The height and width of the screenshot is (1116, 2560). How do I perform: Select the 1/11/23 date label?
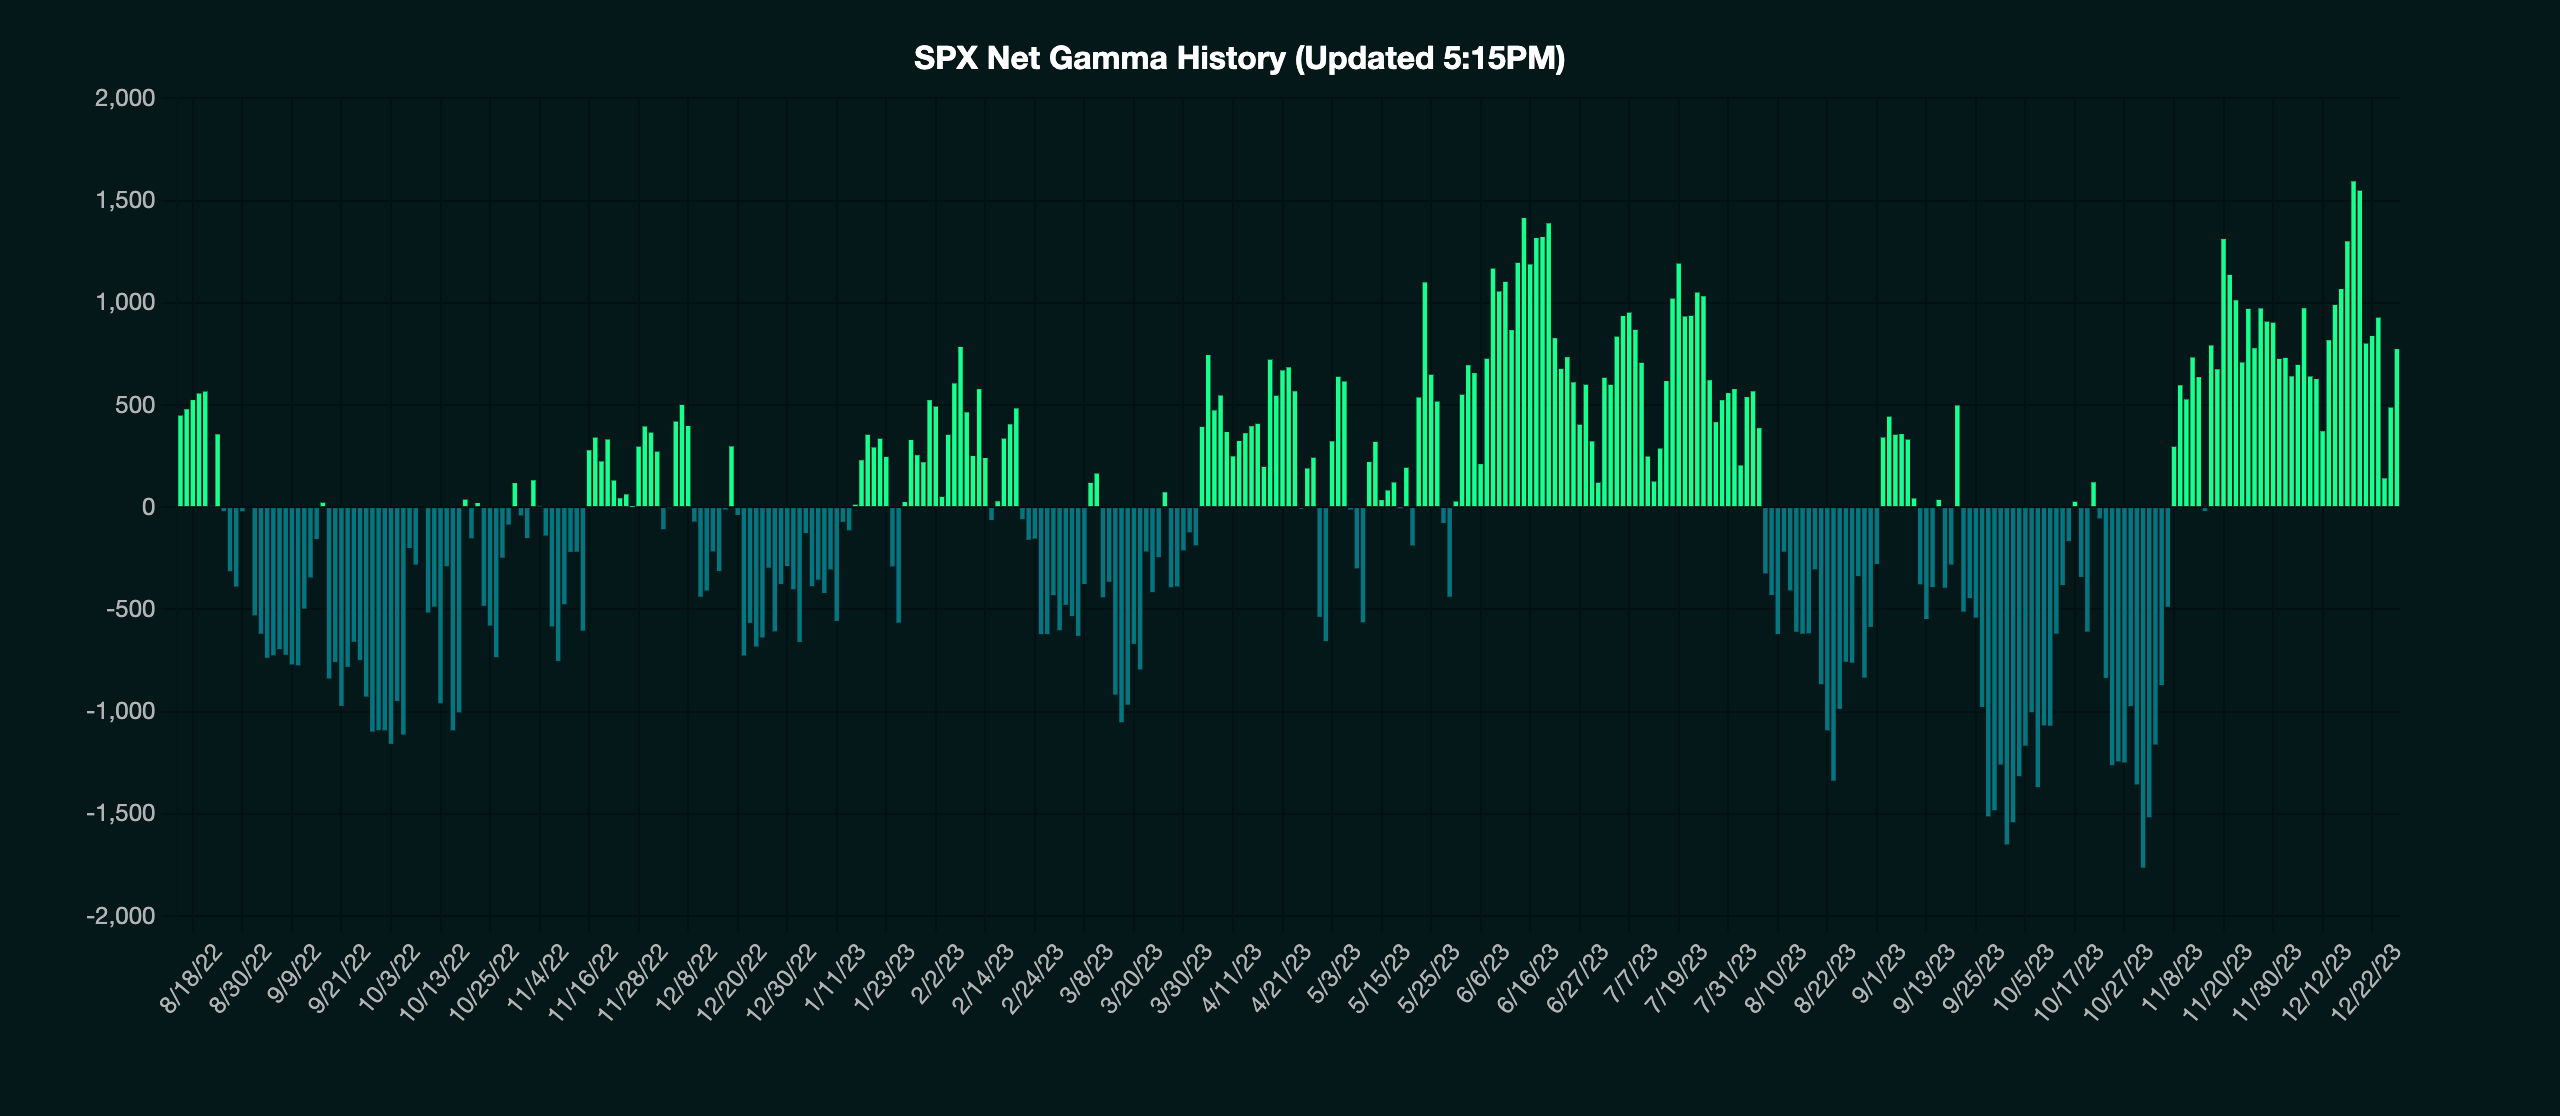tap(835, 979)
